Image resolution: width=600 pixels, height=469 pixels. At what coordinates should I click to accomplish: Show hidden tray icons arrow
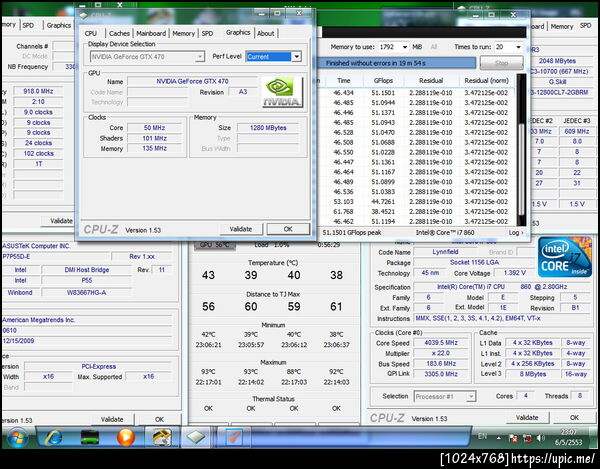coord(499,438)
